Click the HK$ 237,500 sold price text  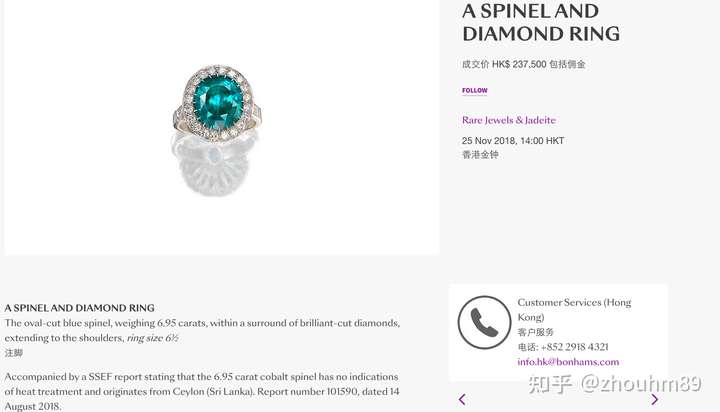point(519,64)
